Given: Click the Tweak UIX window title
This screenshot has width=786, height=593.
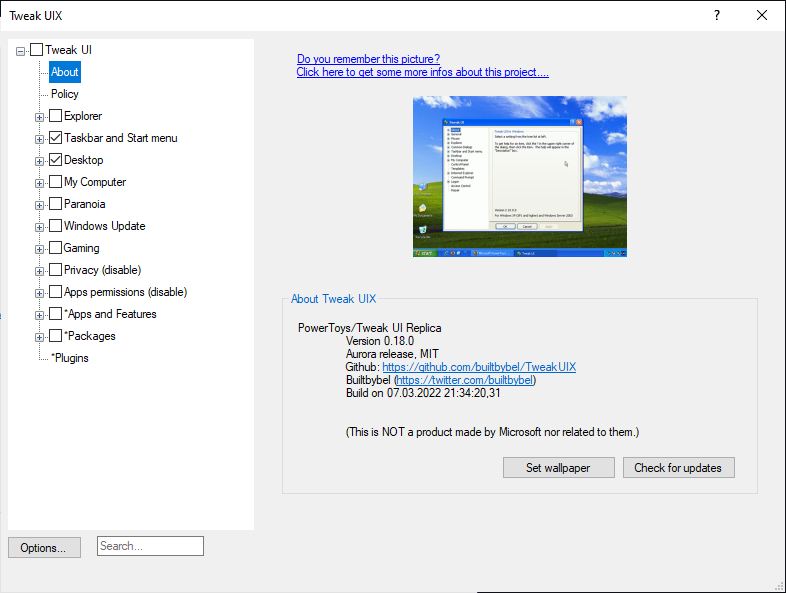Looking at the screenshot, I should (36, 16).
